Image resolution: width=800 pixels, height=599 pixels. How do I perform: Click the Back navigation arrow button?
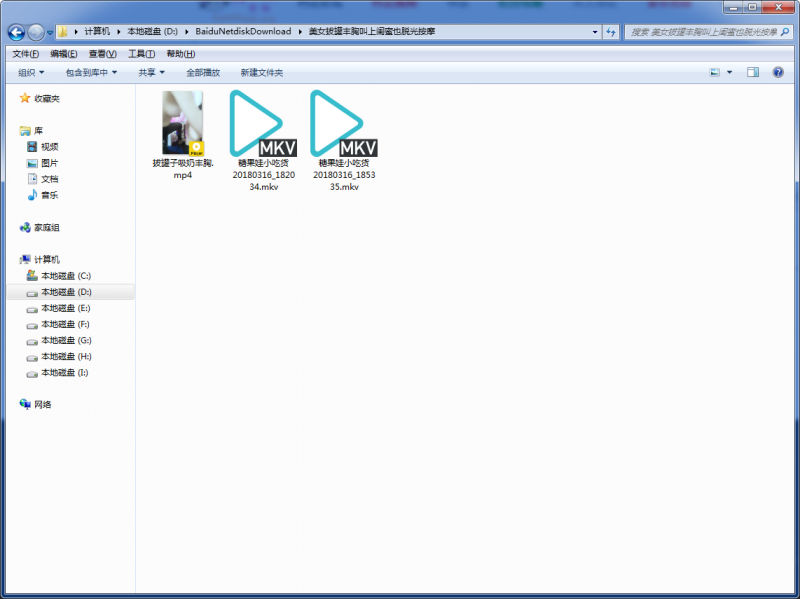click(x=17, y=32)
